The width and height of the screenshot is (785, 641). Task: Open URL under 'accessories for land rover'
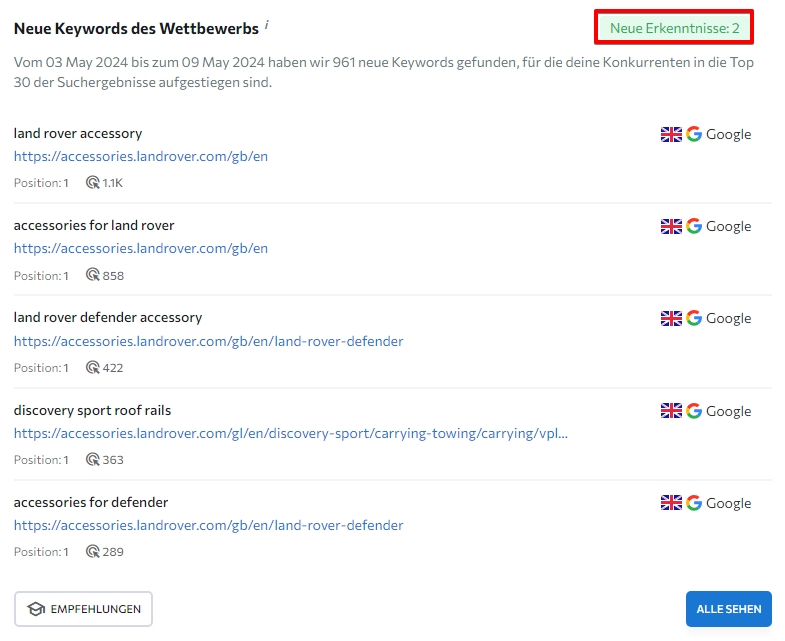141,248
